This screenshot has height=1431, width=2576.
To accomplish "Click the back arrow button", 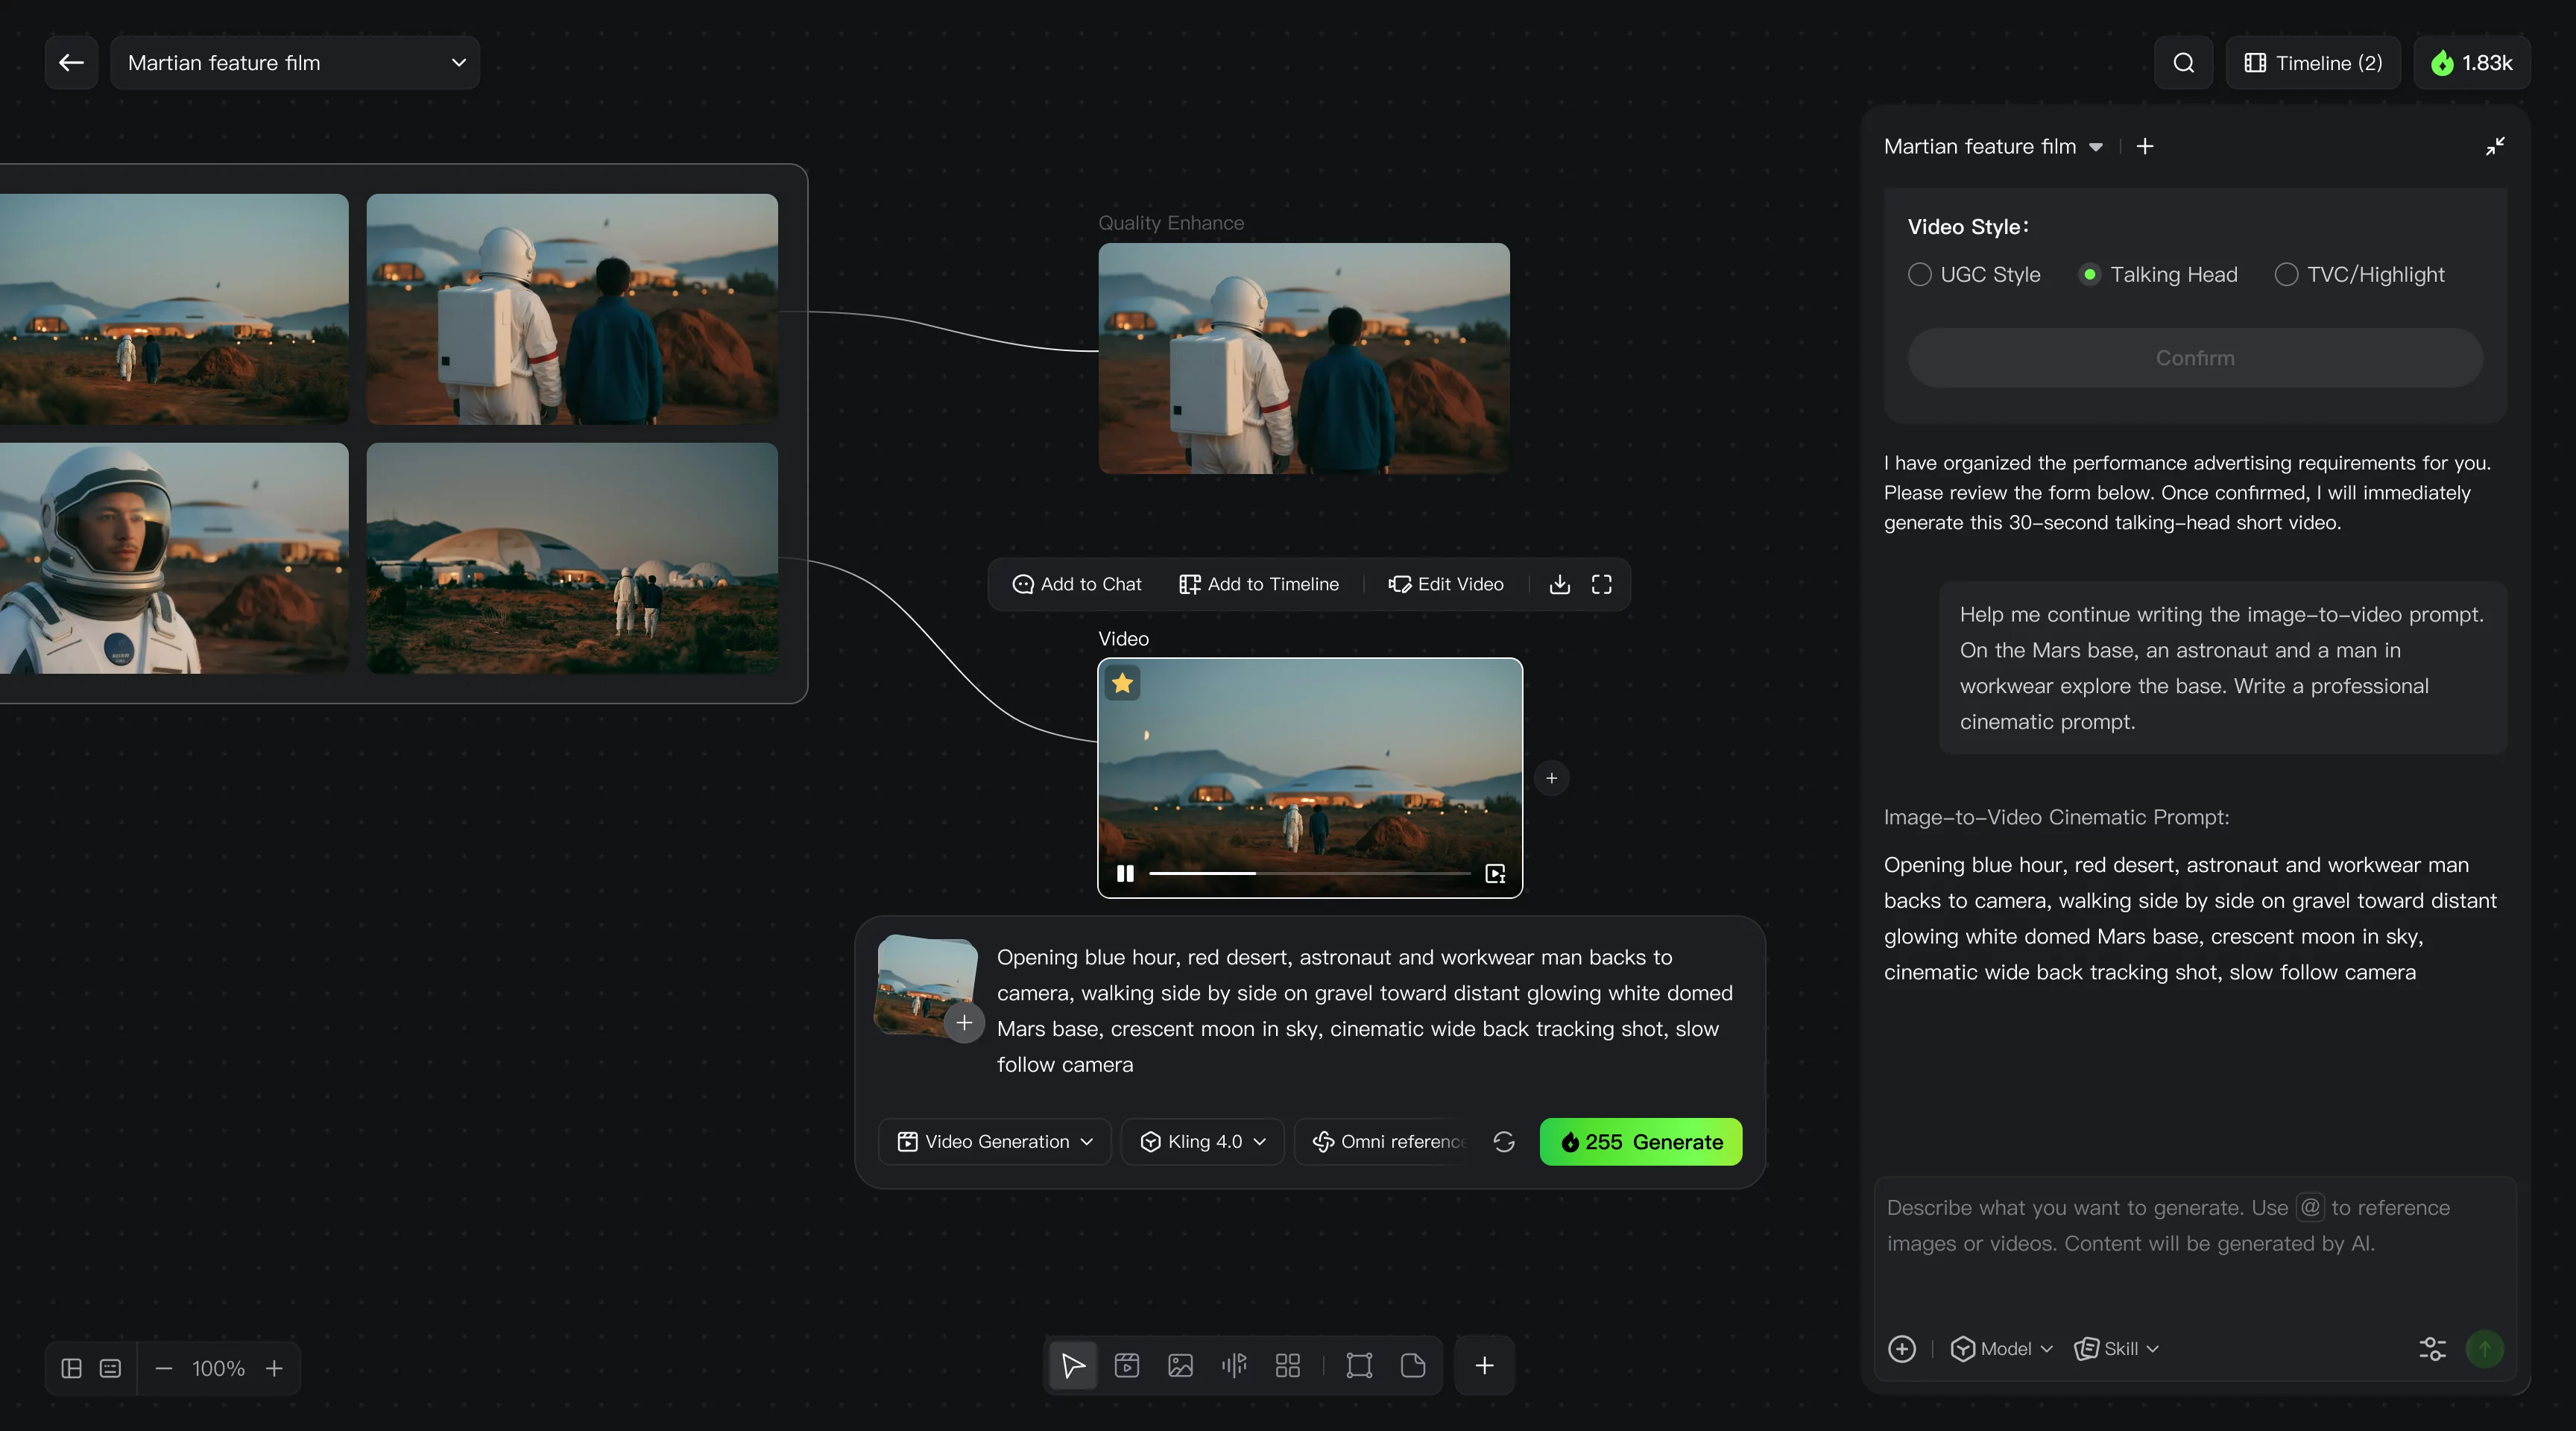I will point(71,63).
